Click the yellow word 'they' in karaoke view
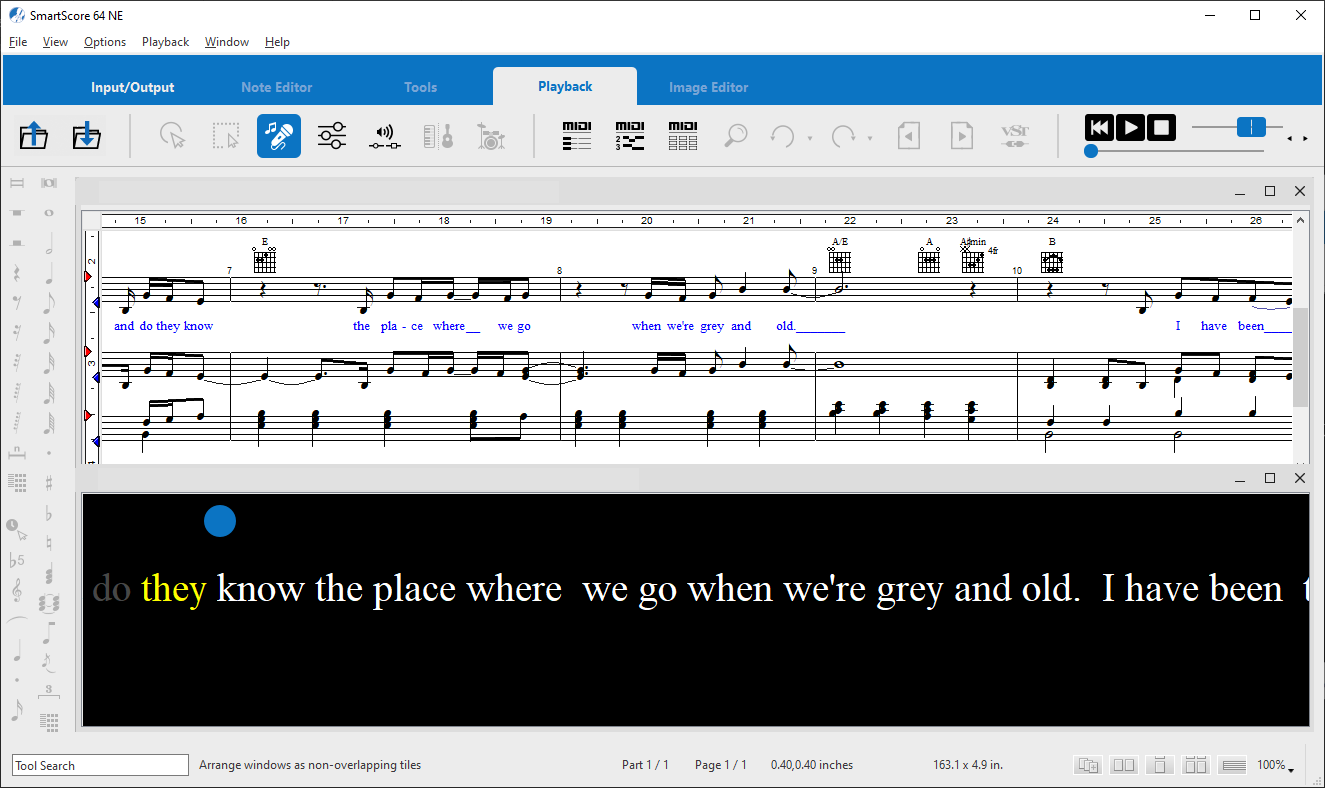1325x788 pixels. (x=174, y=589)
